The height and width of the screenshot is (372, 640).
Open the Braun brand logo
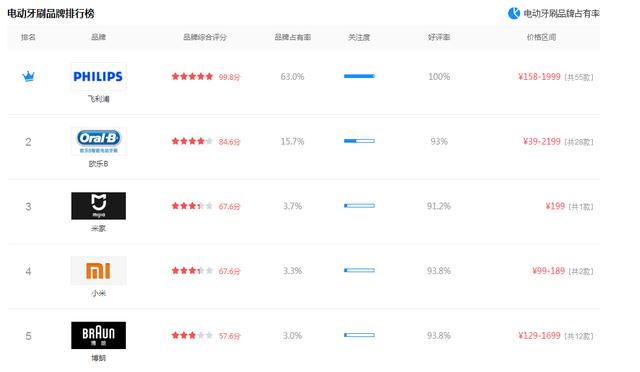coord(98,335)
